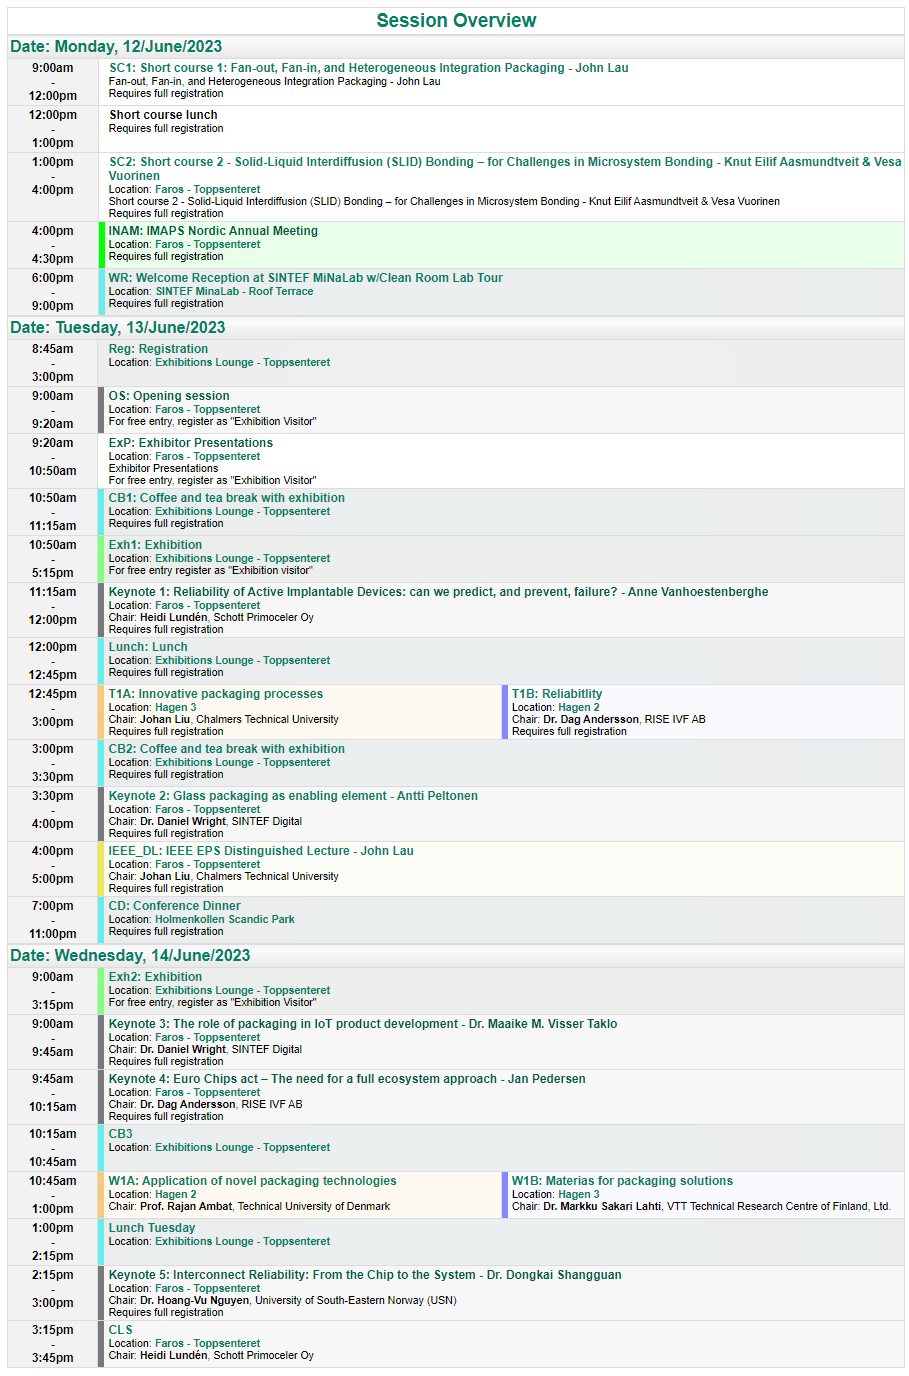This screenshot has height=1376, width=909.
Task: Open the Lunch Tuesday session link
Action: coord(152,1228)
